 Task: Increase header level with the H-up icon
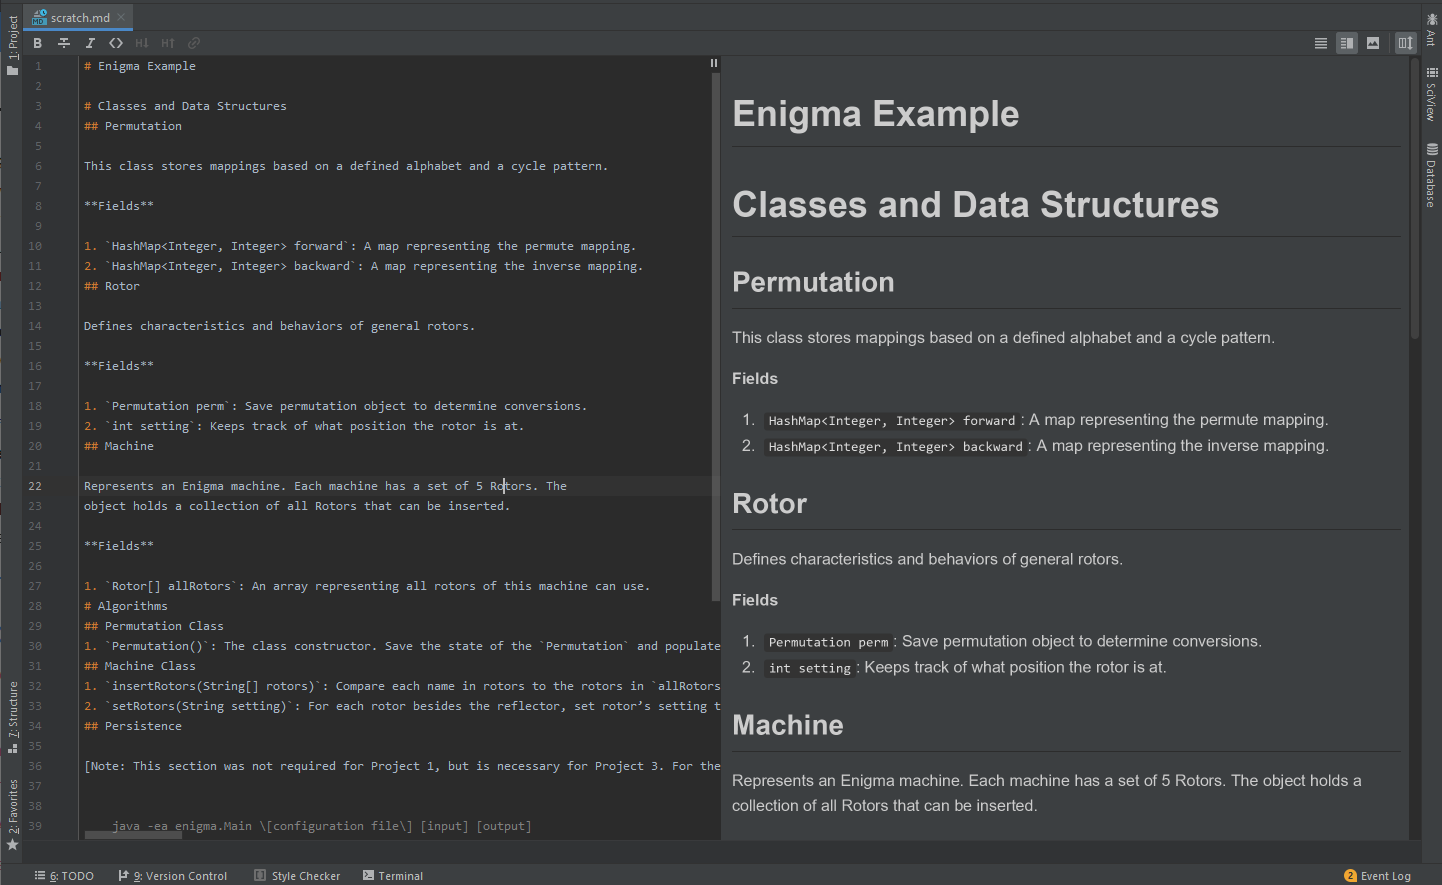click(x=167, y=43)
